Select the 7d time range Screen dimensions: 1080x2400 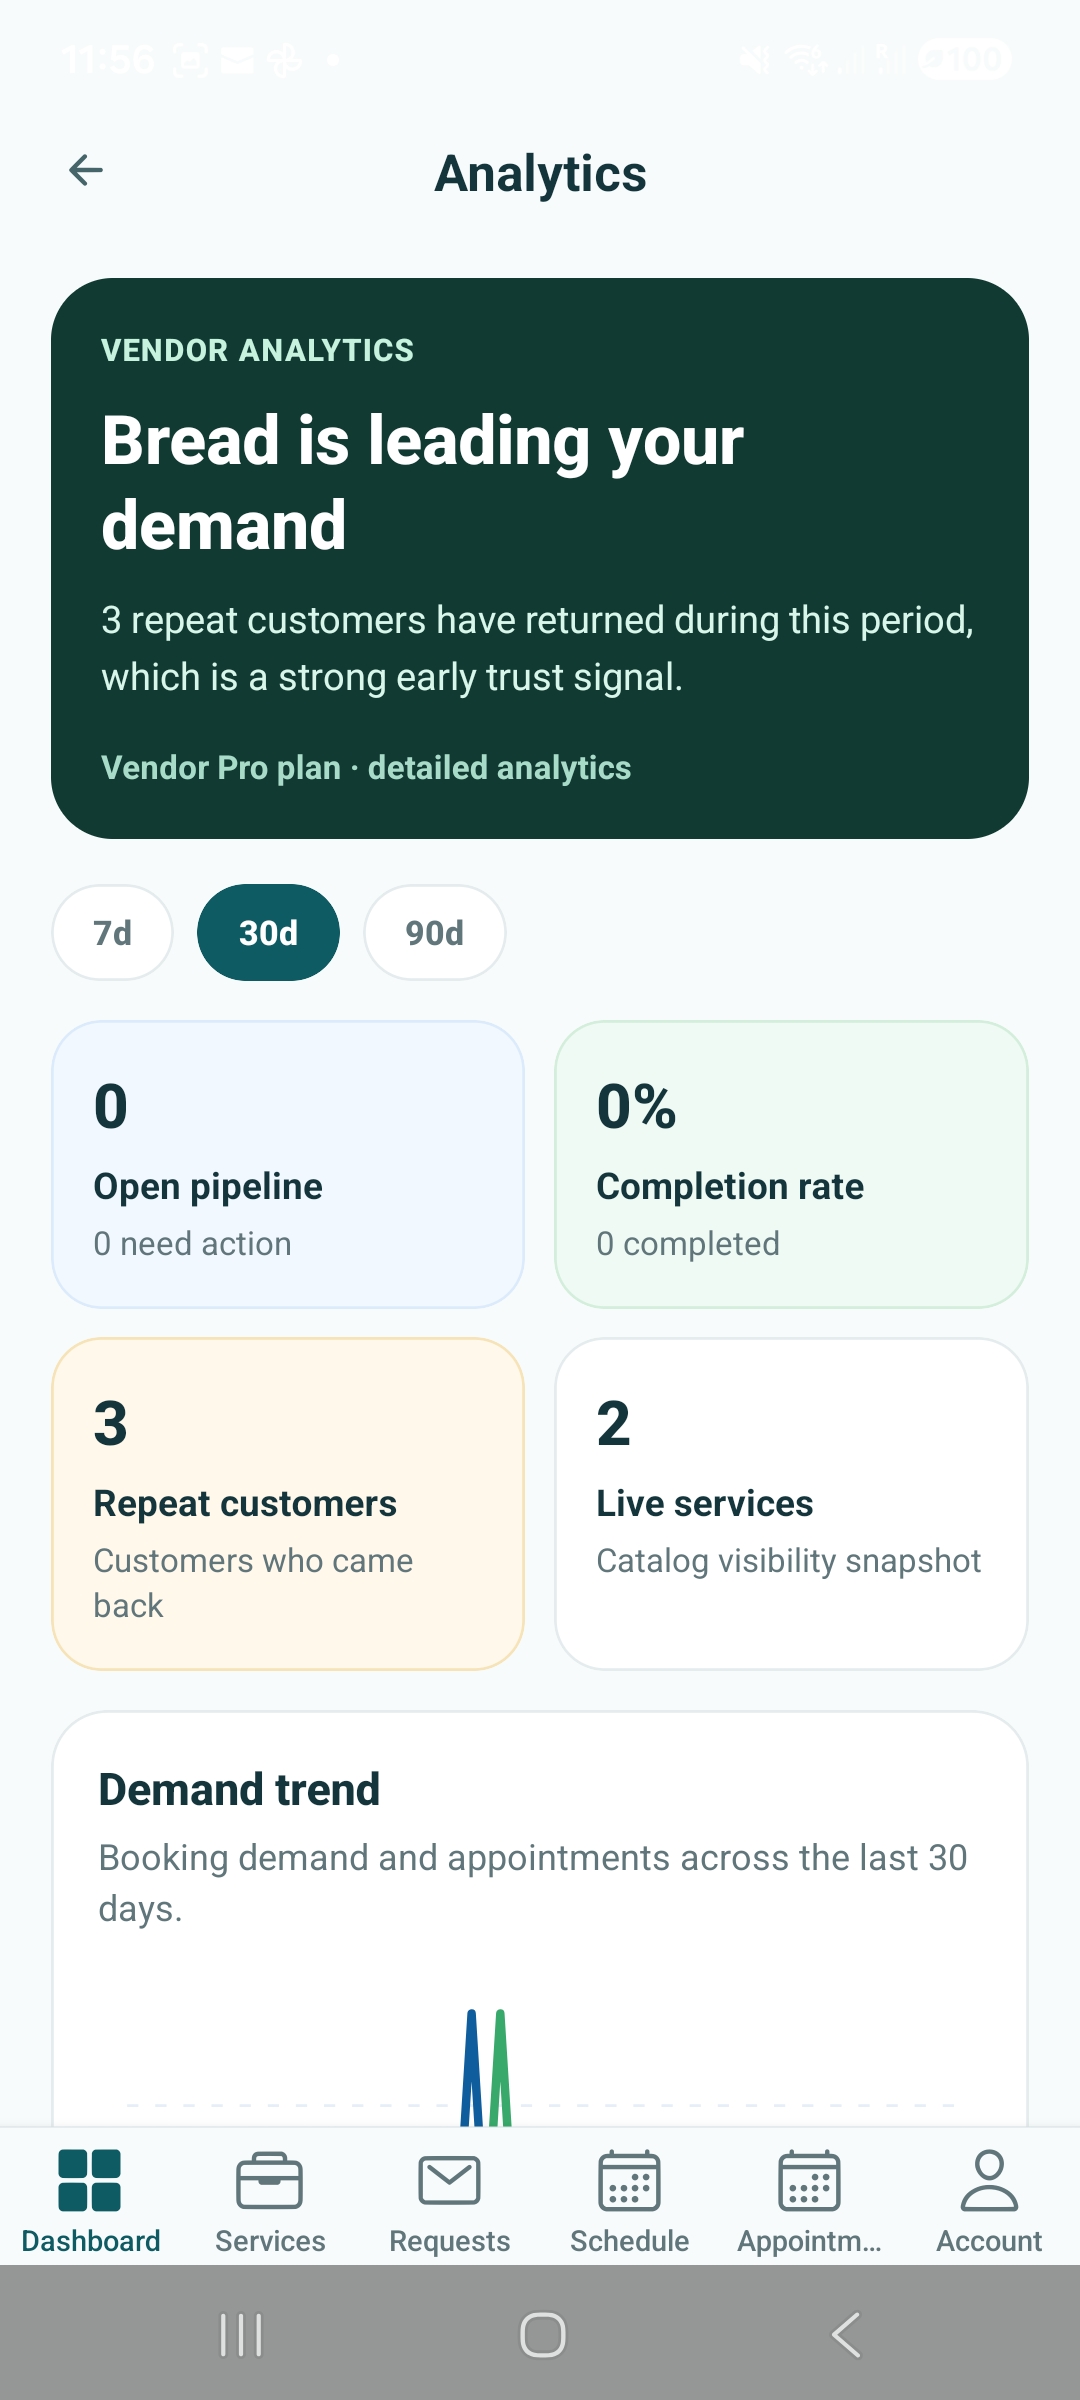(x=111, y=932)
